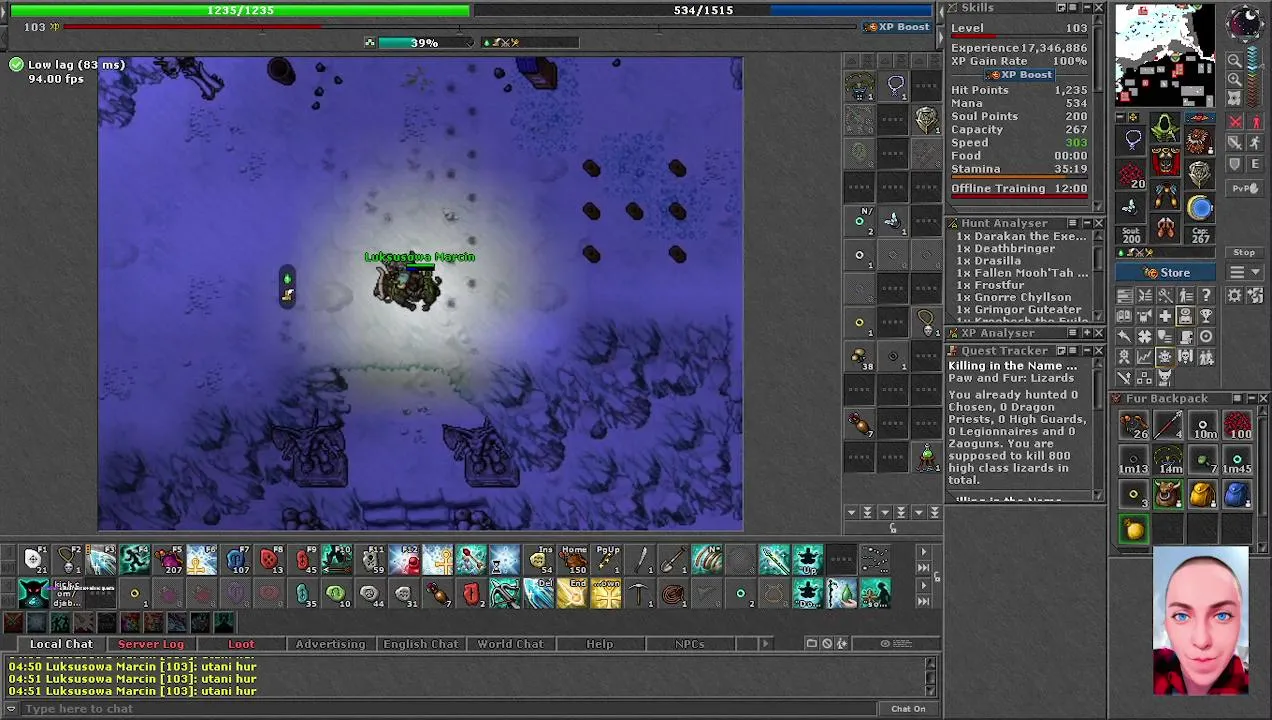Toggle balanced fight mode
The height and width of the screenshot is (720, 1272).
click(1236, 142)
